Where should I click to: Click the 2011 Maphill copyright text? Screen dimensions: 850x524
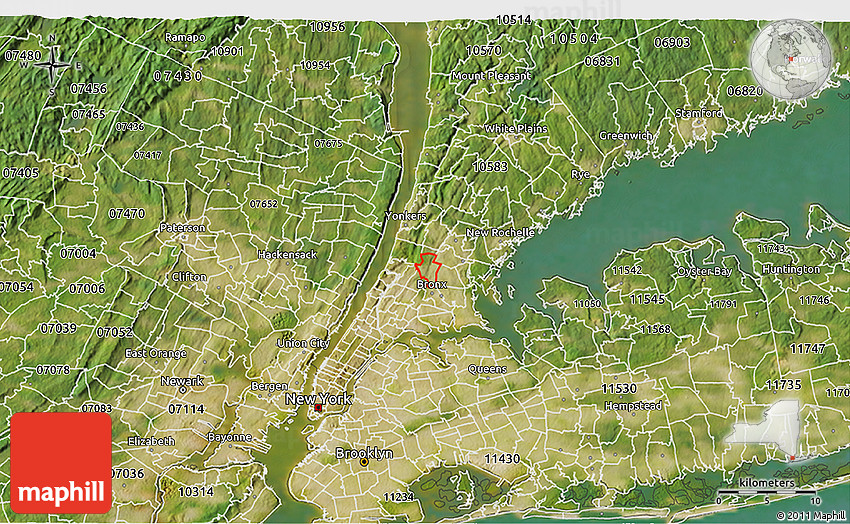[812, 515]
